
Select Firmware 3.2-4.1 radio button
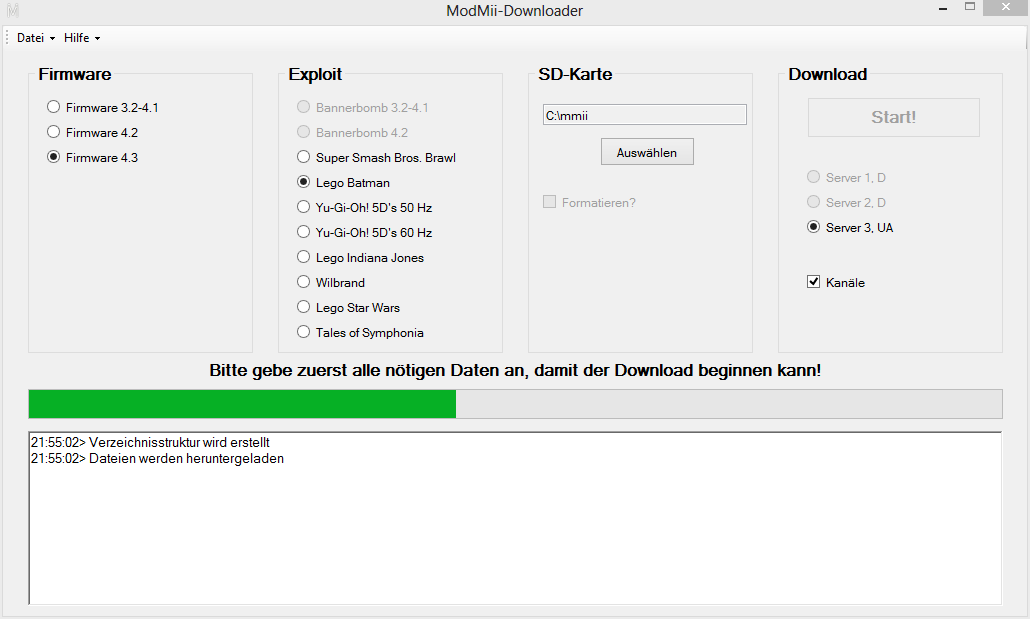[x=54, y=107]
